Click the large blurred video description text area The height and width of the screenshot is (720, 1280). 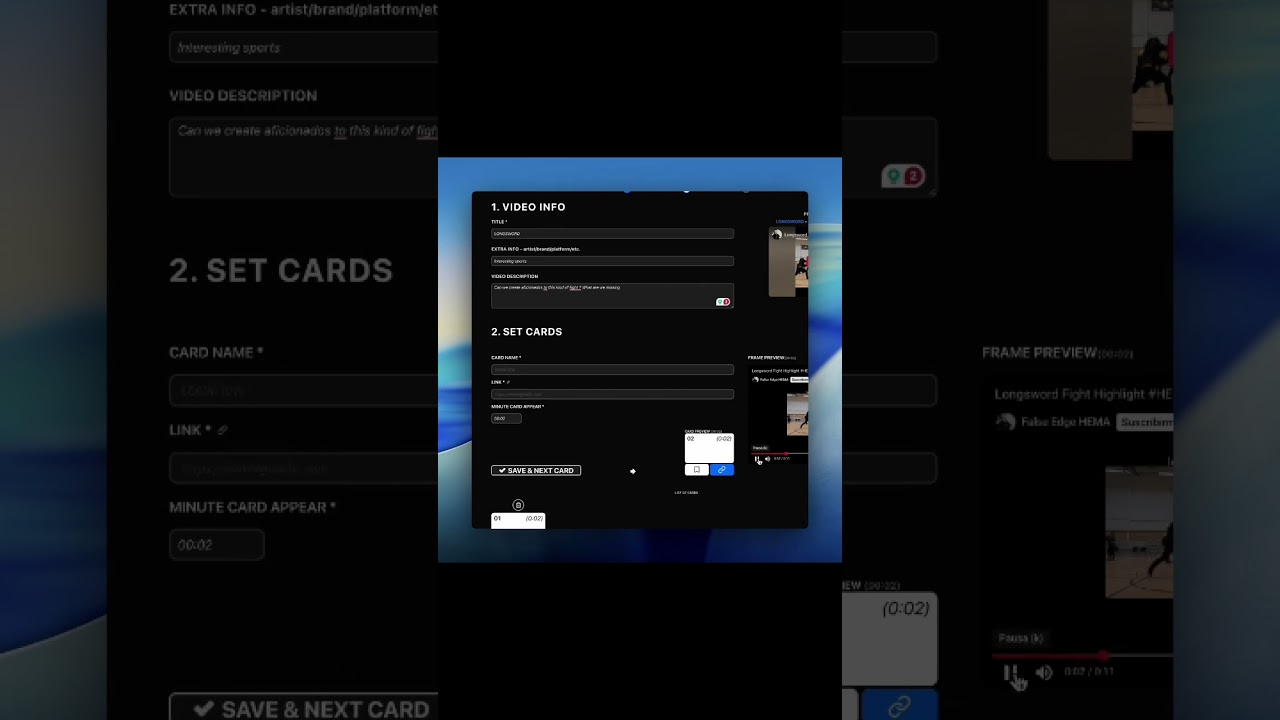point(304,157)
